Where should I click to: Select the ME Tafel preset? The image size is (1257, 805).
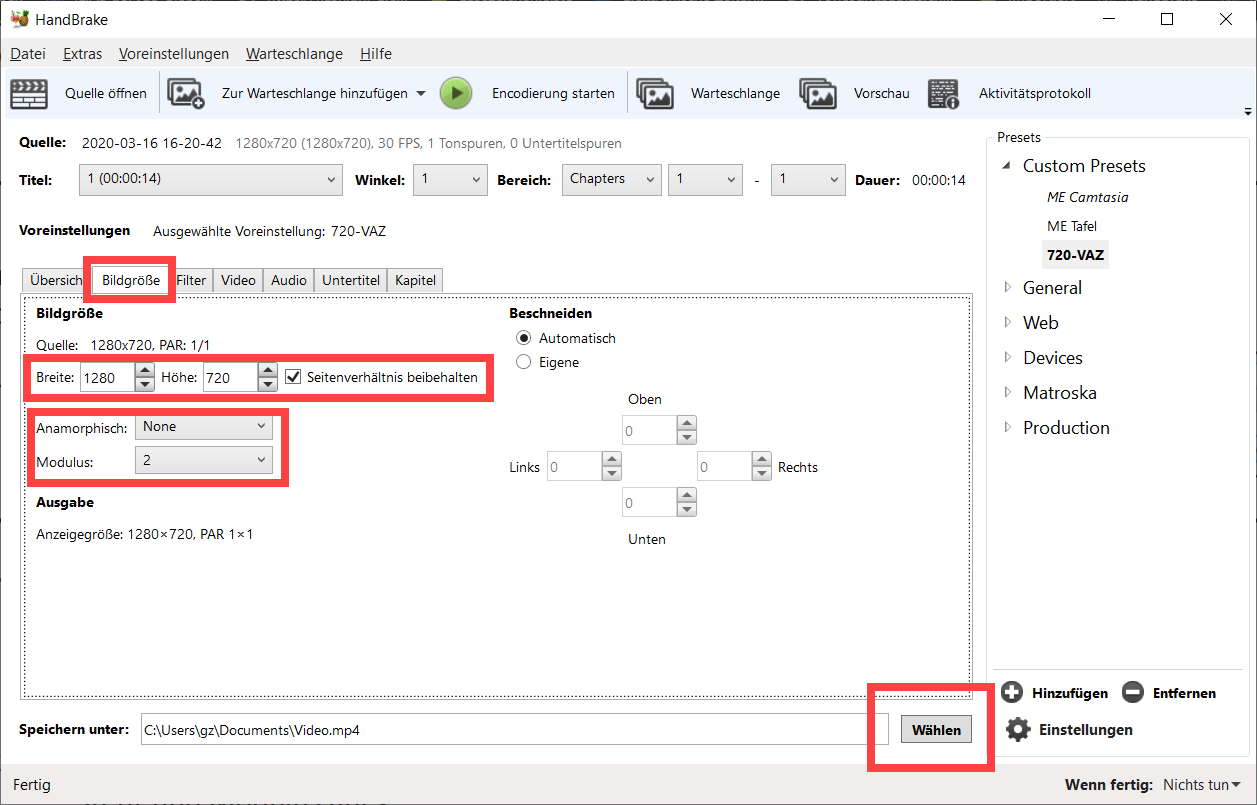tap(1072, 226)
